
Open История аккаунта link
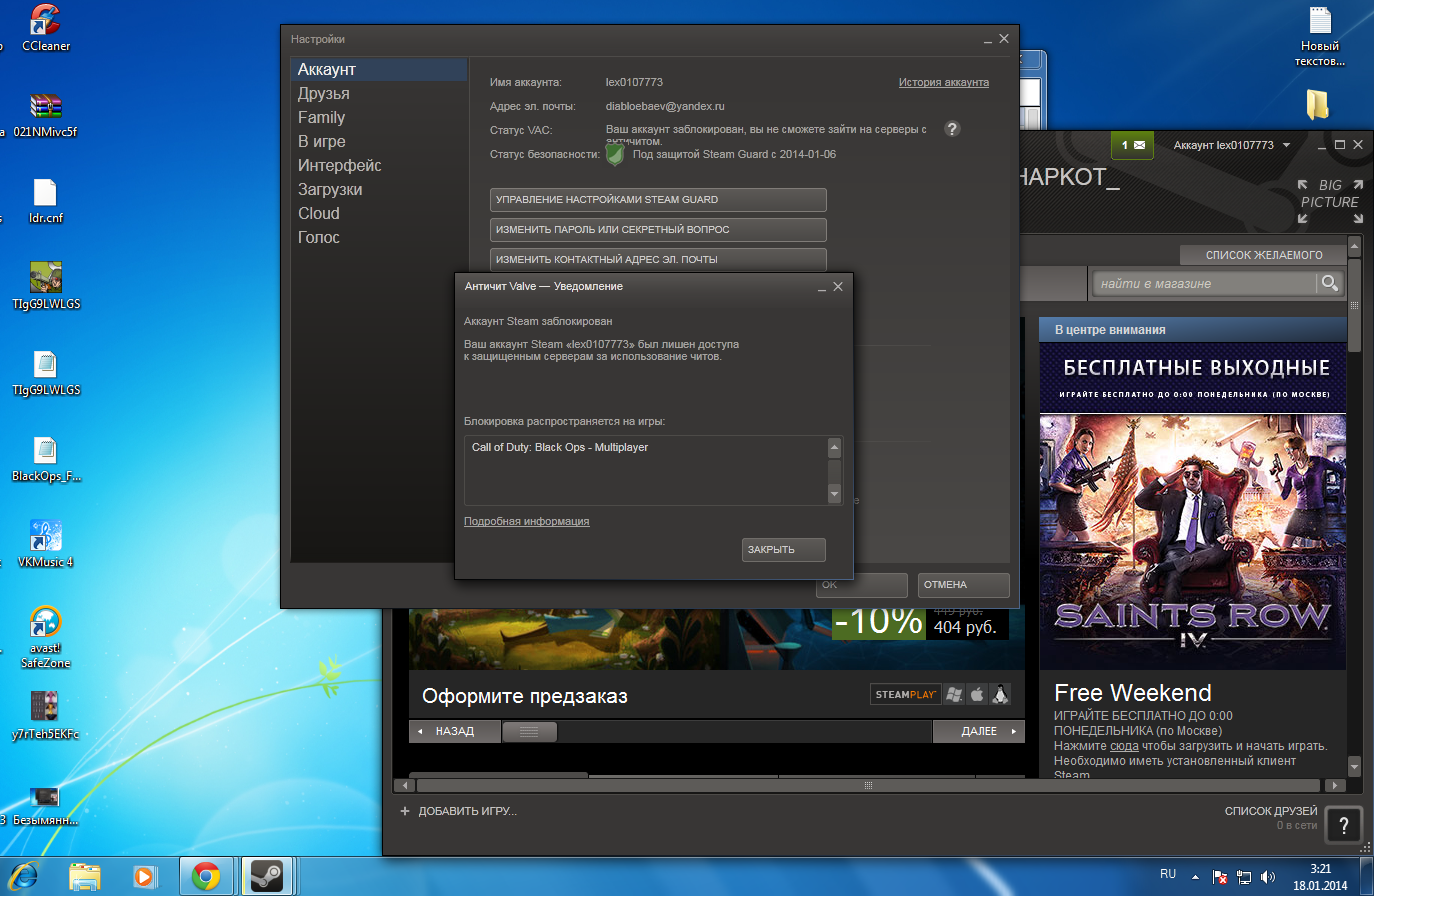click(943, 82)
